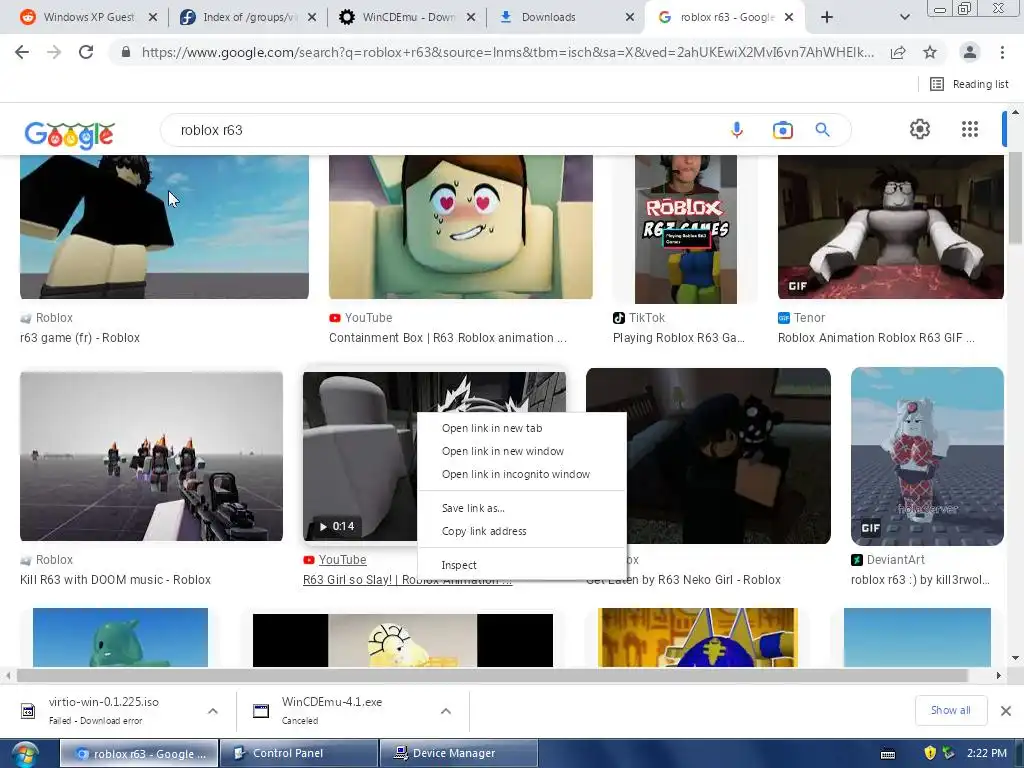Open the Chrome profile avatar icon
Image resolution: width=1024 pixels, height=768 pixels.
click(x=970, y=52)
